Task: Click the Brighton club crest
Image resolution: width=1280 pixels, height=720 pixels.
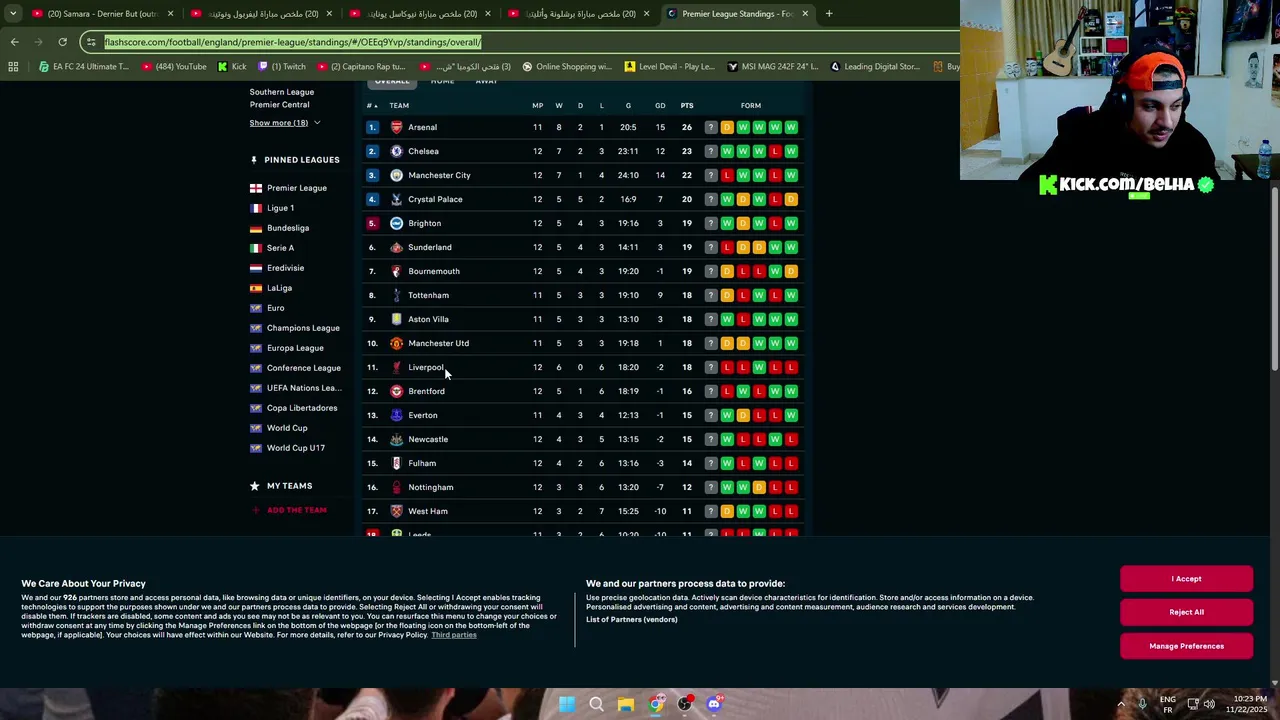Action: click(x=397, y=223)
